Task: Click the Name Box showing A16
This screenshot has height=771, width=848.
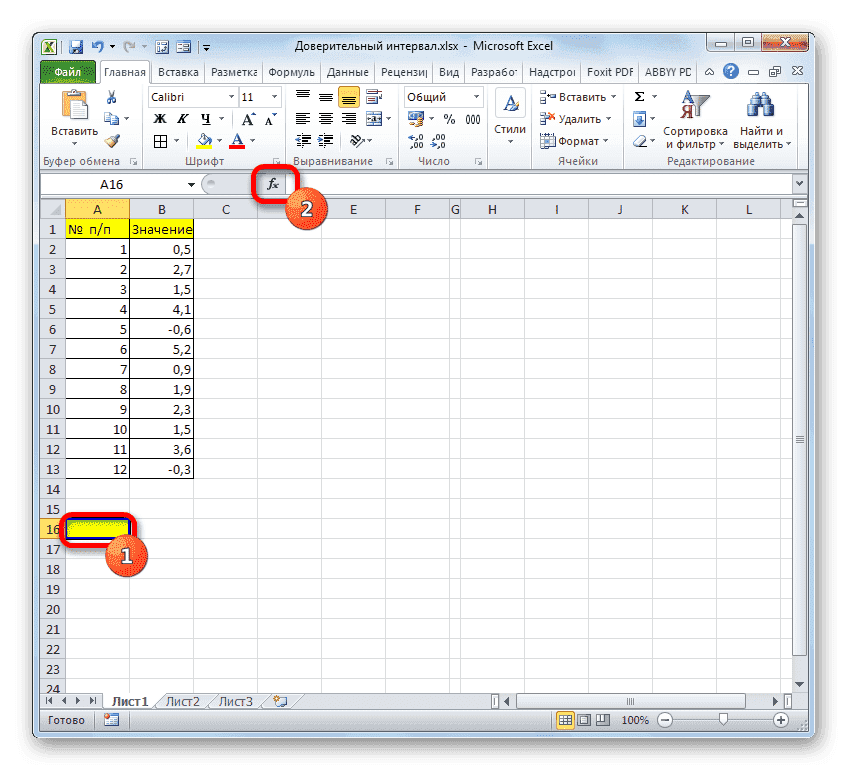Action: [110, 184]
